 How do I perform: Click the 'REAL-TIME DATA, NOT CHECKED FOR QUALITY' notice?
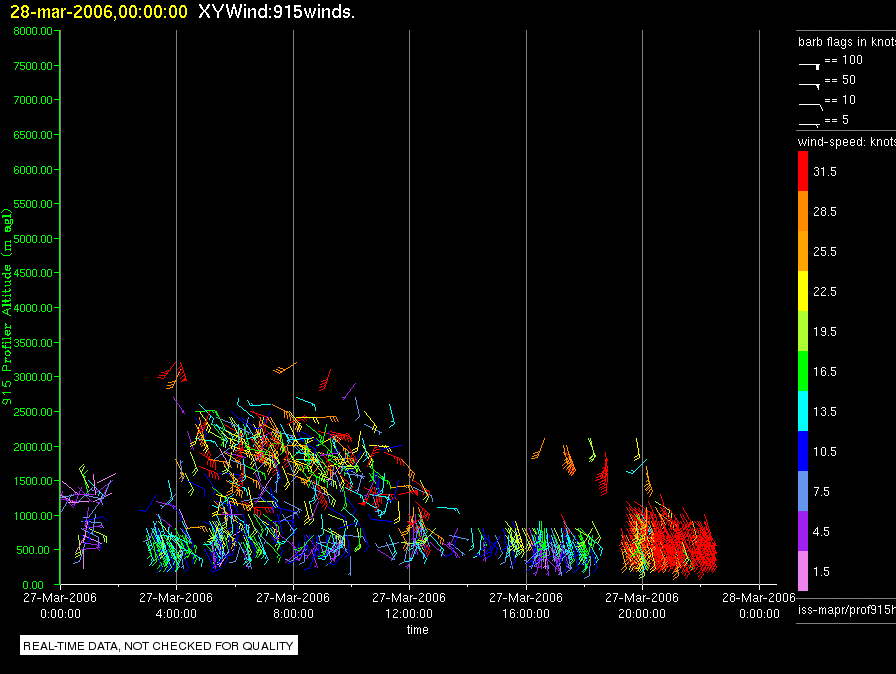(x=158, y=645)
